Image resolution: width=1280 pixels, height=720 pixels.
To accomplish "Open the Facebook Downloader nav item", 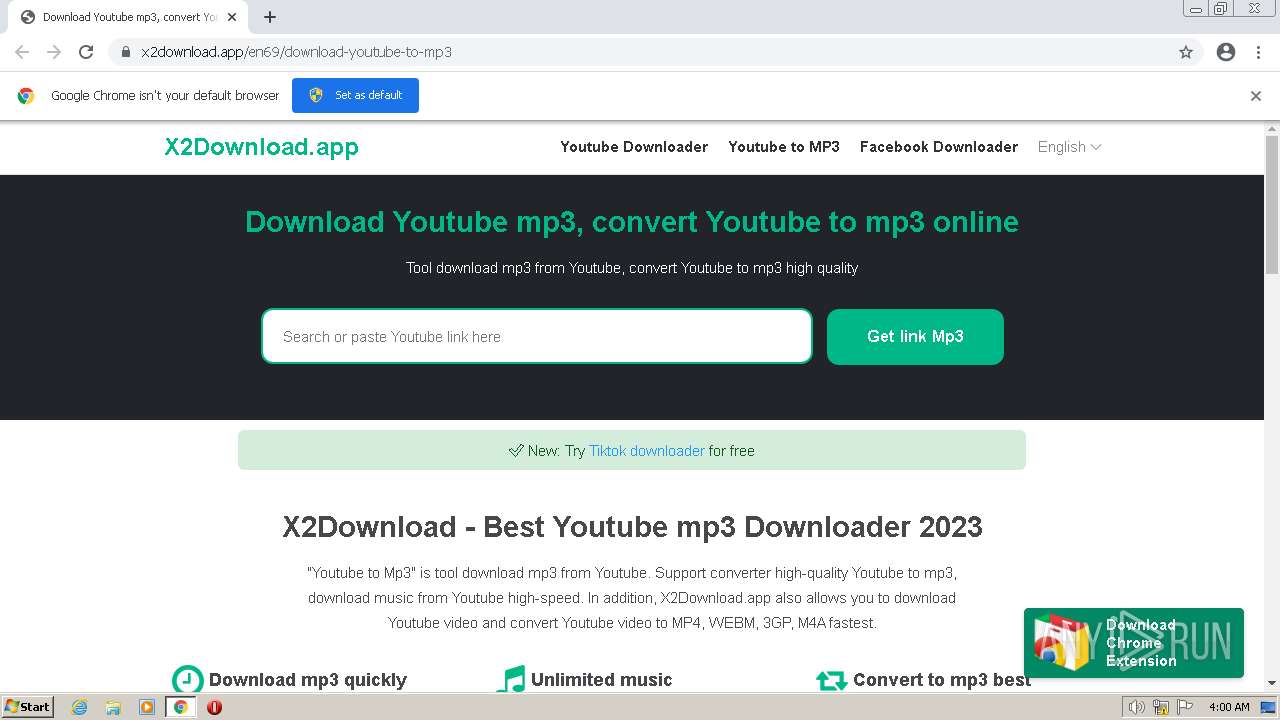I will pyautogui.click(x=939, y=147).
